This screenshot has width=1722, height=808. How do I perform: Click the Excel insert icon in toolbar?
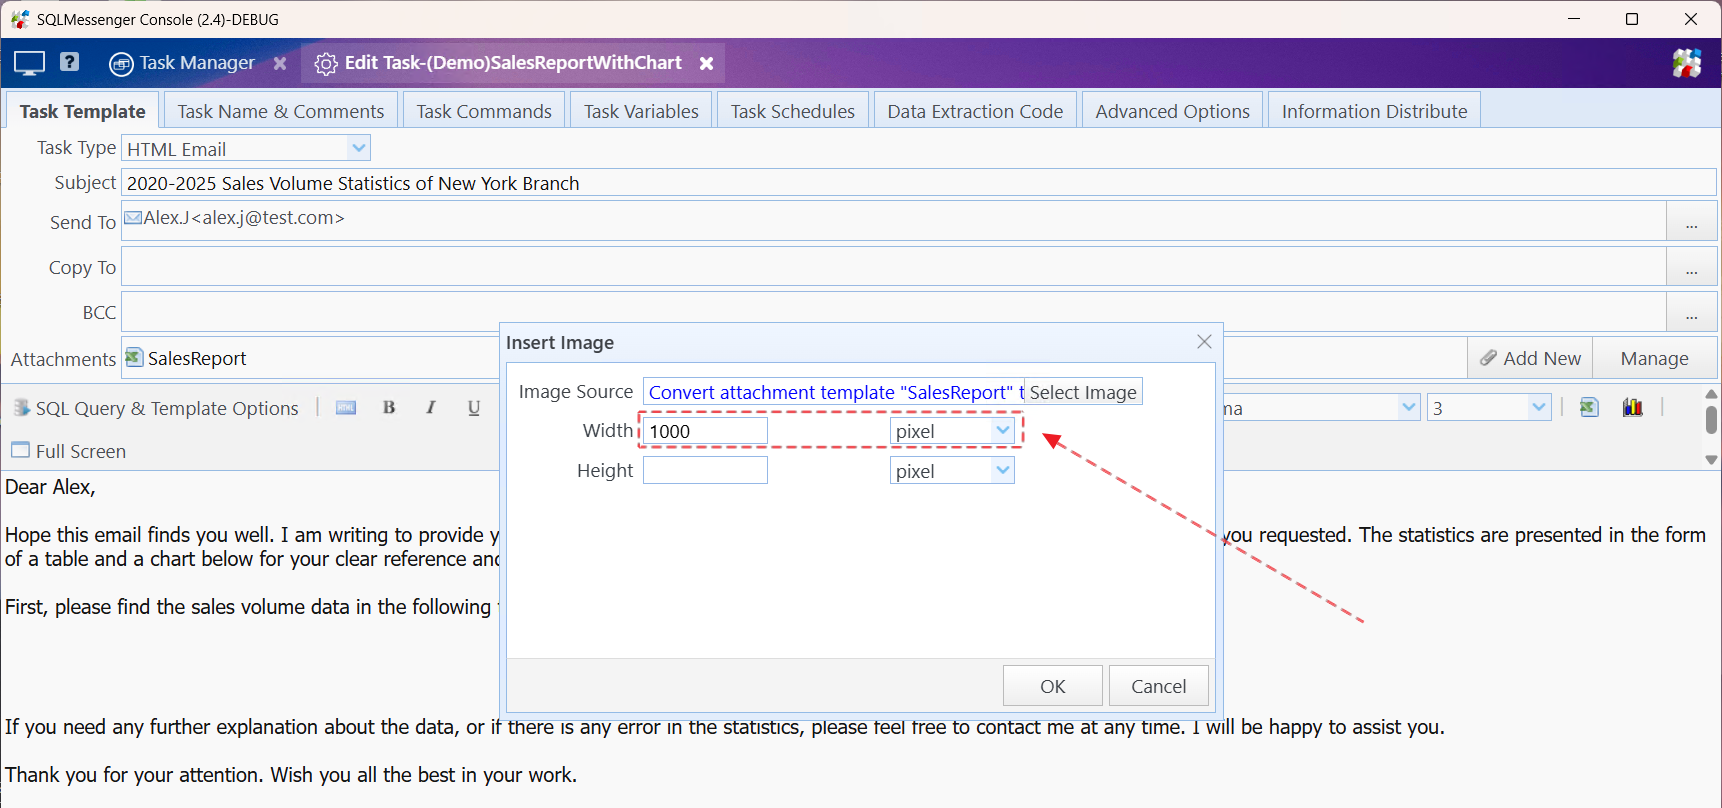point(1589,407)
